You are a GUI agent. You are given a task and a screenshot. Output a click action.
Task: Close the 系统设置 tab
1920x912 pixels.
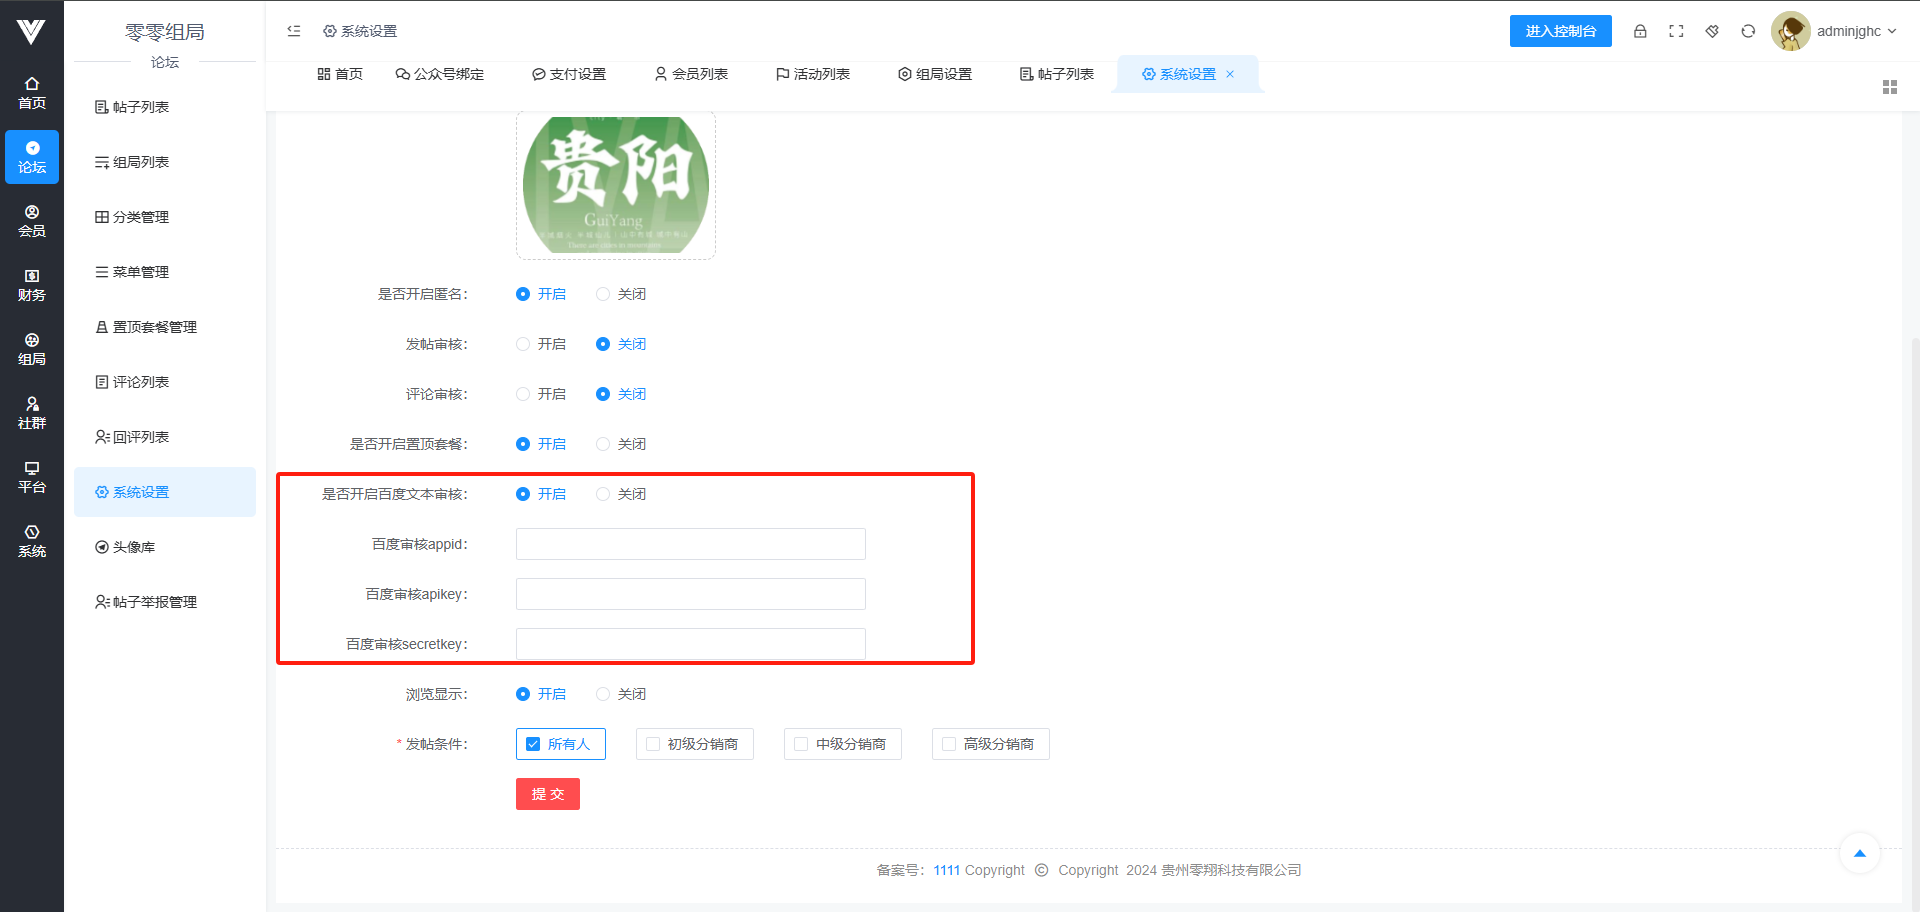pyautogui.click(x=1230, y=74)
